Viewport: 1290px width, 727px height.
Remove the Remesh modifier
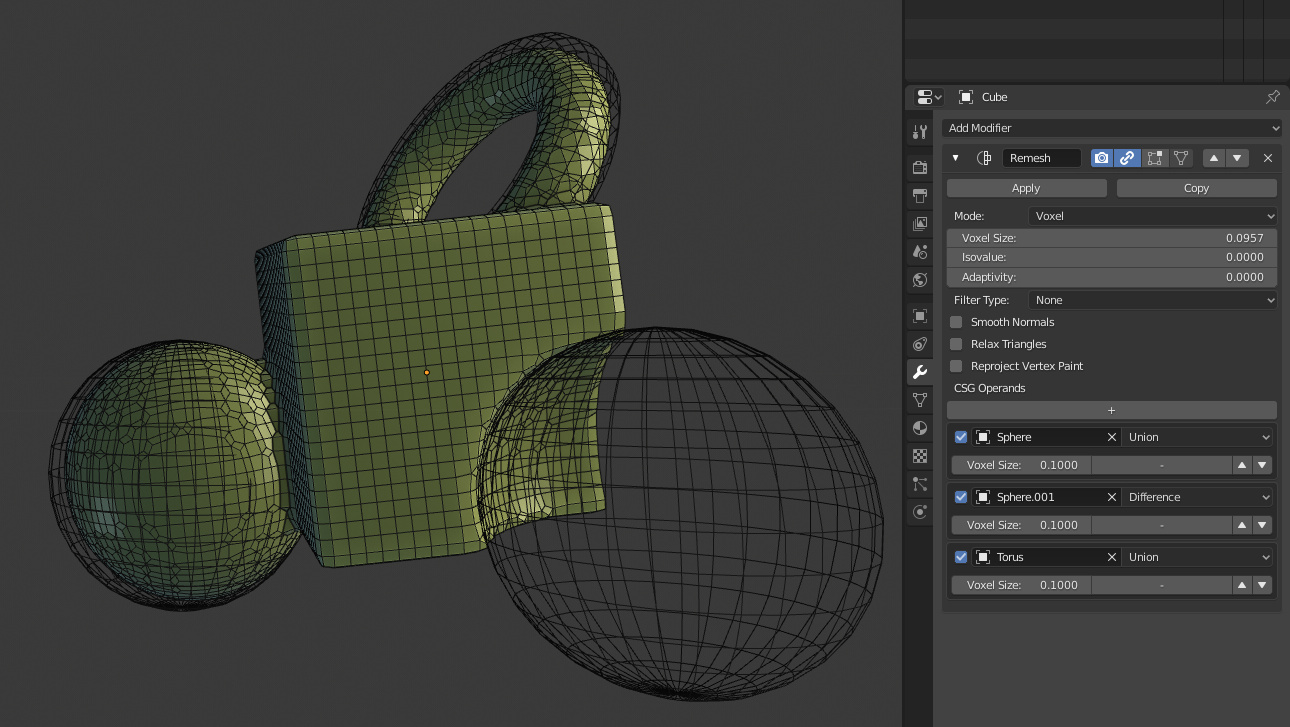point(1268,158)
